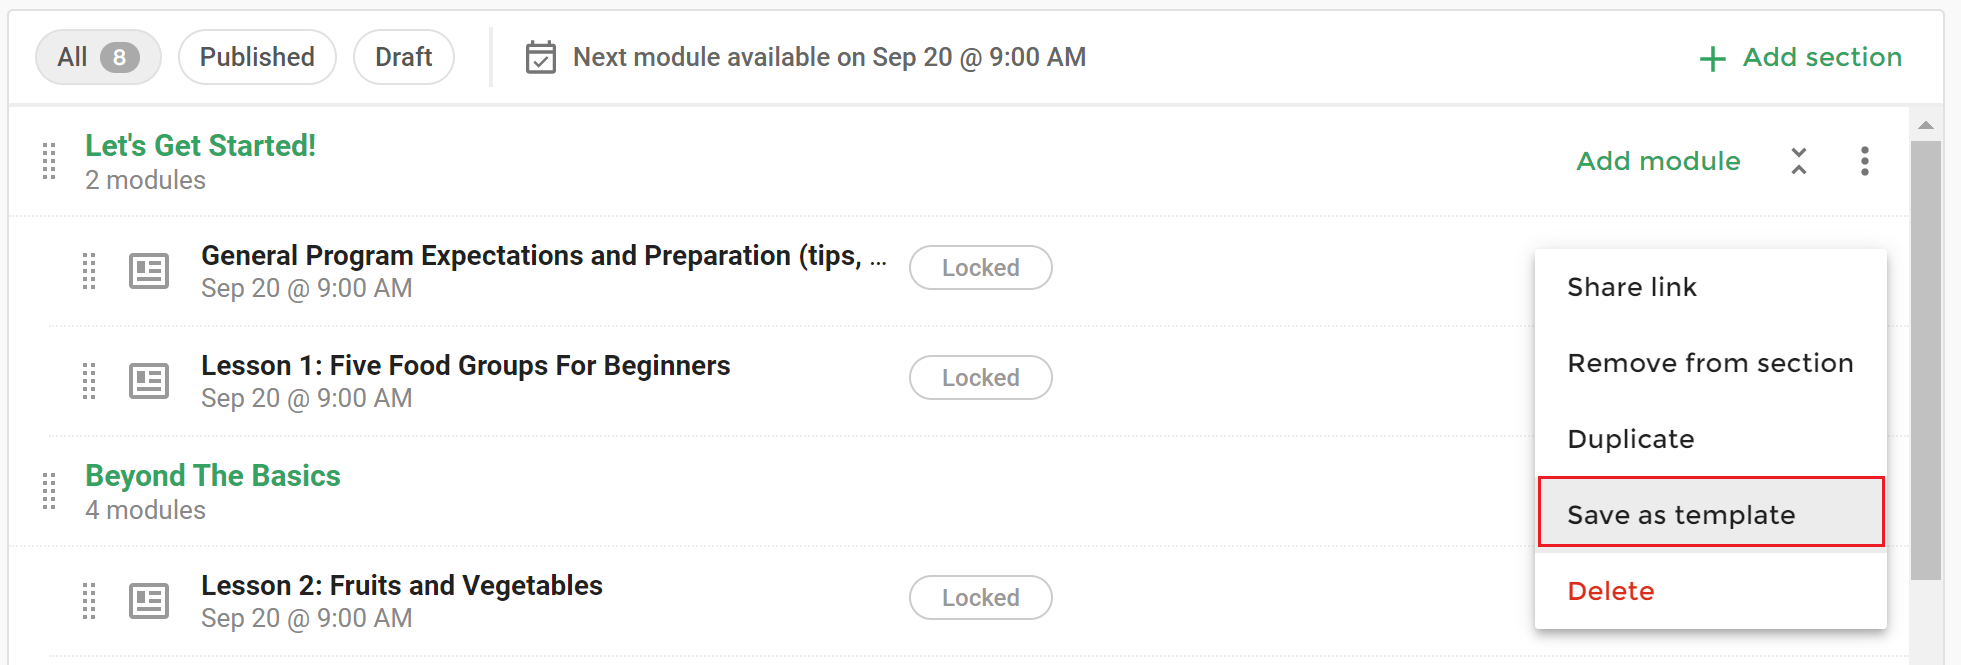
Task: Click the article icon for General Program Expectations
Action: [x=149, y=271]
